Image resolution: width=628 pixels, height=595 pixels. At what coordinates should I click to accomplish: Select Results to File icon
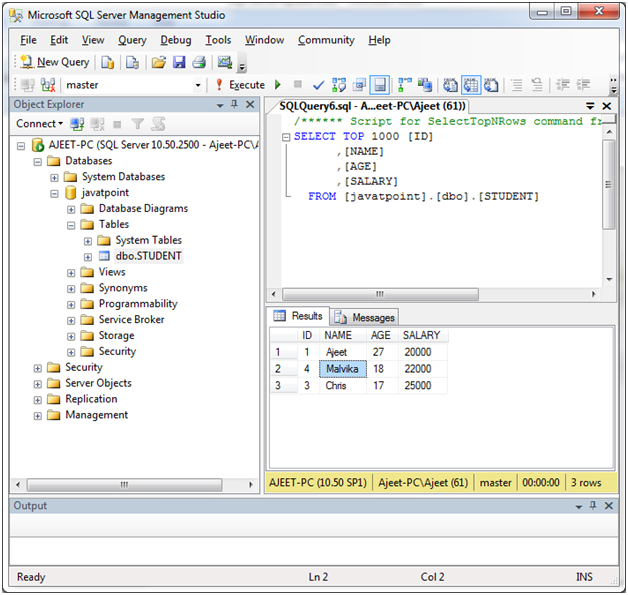(x=491, y=85)
